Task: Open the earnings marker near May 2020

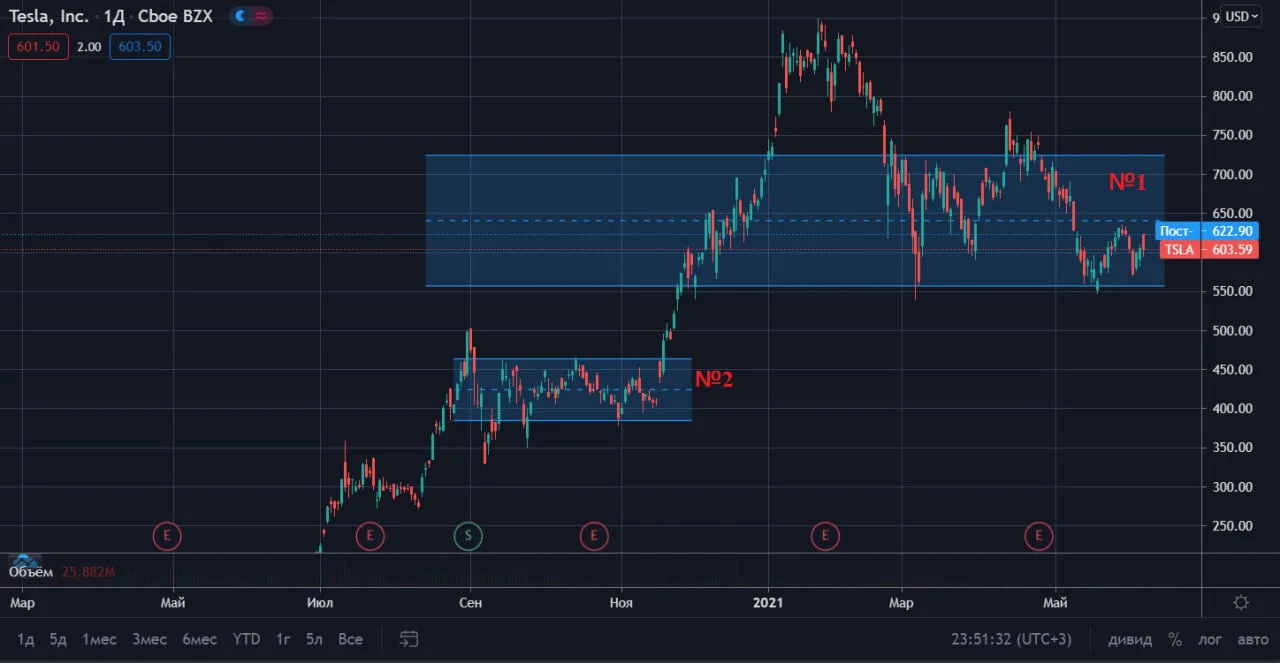Action: click(x=167, y=537)
